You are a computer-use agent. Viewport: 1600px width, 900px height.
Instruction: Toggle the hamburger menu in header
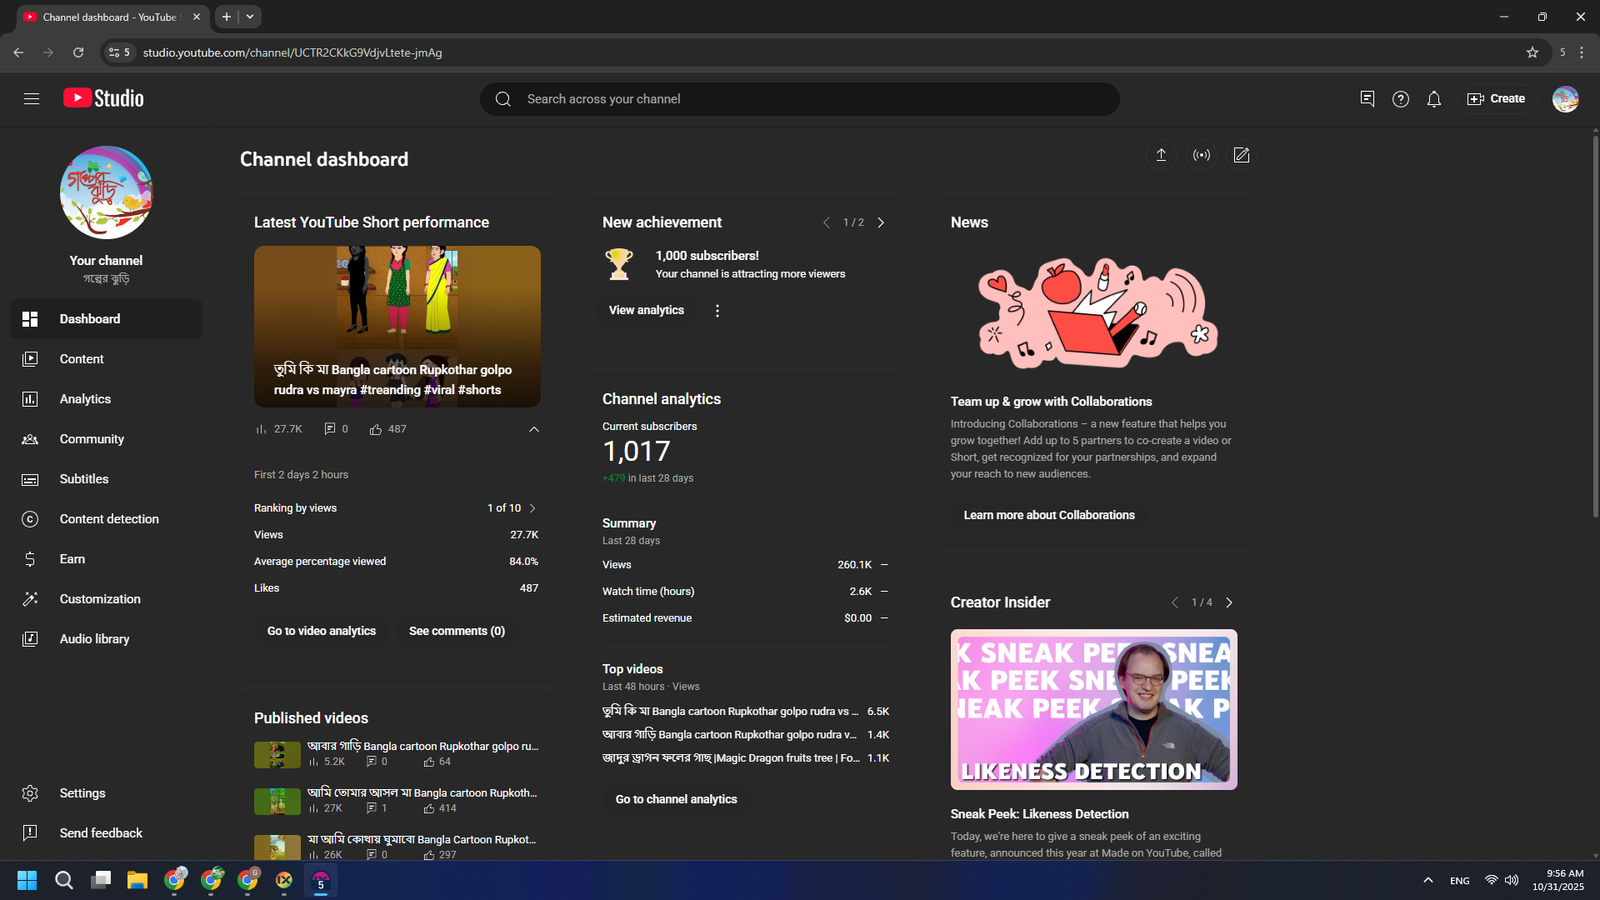click(x=31, y=99)
